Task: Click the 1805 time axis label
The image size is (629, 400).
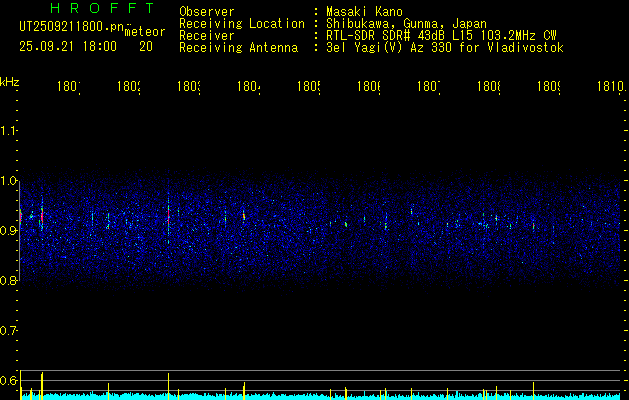Action: (308, 86)
